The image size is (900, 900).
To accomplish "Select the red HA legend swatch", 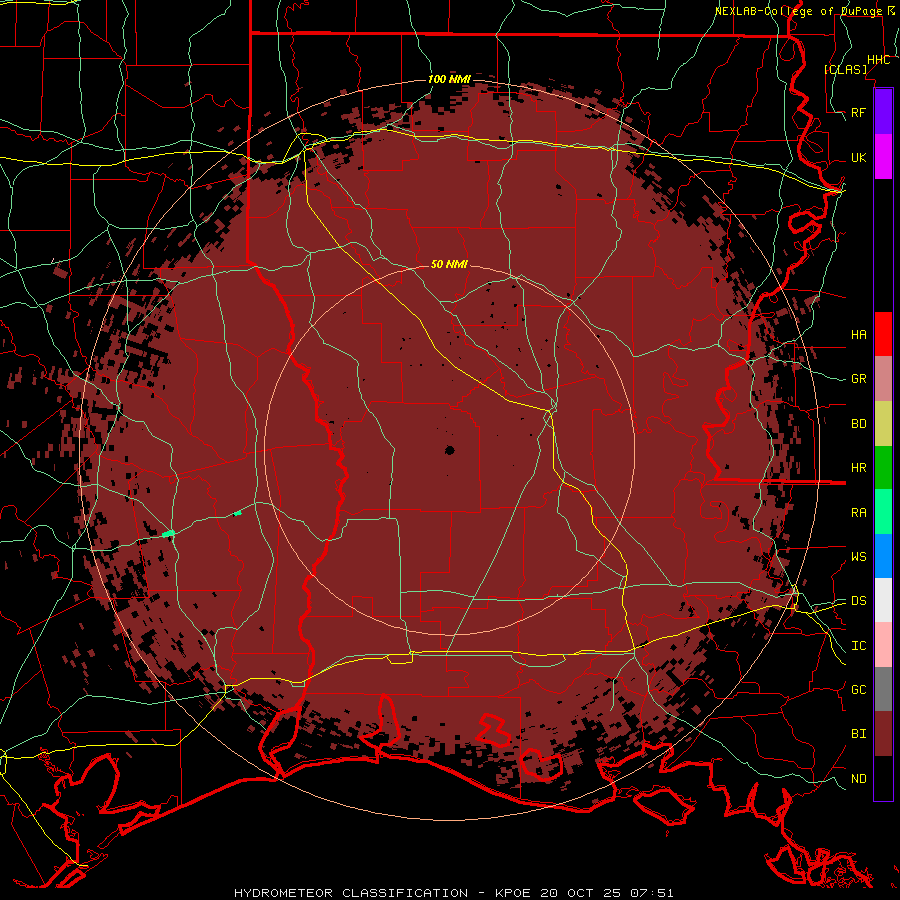I will tap(883, 334).
